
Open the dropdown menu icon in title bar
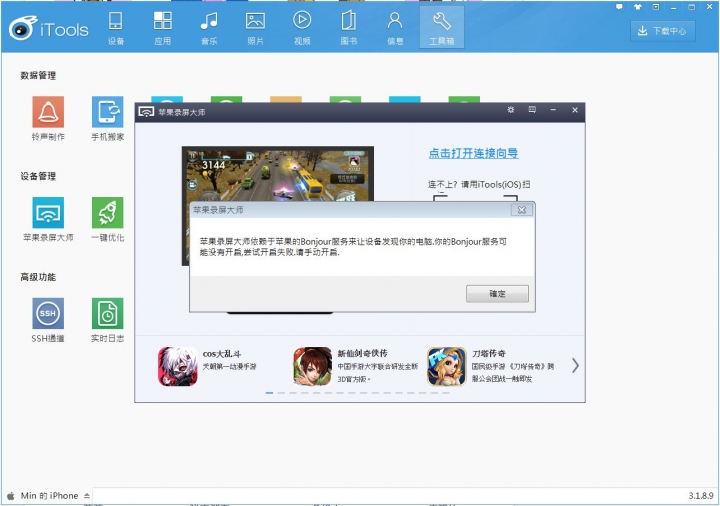pos(655,7)
